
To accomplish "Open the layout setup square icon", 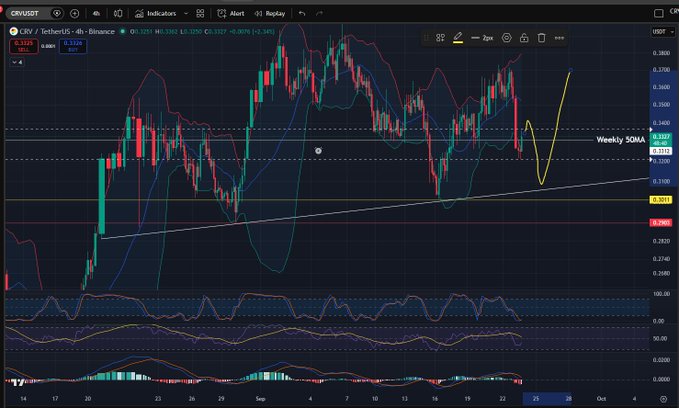I will [x=658, y=13].
